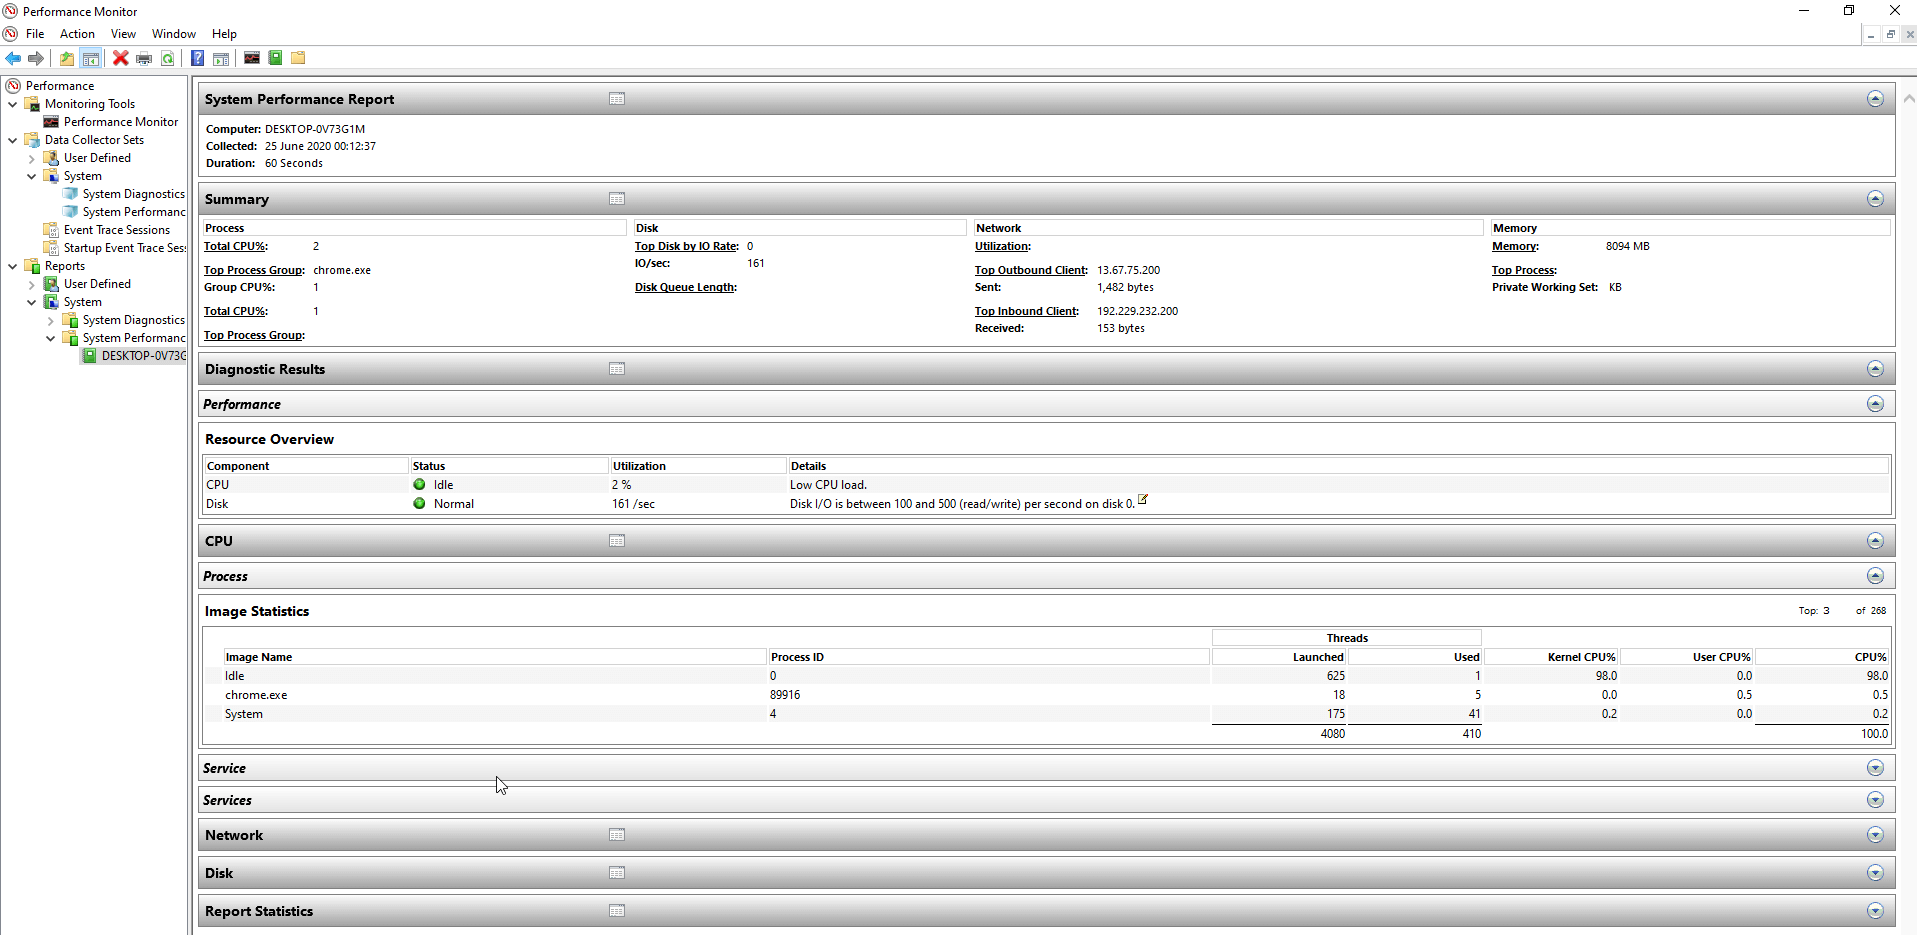Click the View Current Activity chart icon

(251, 58)
